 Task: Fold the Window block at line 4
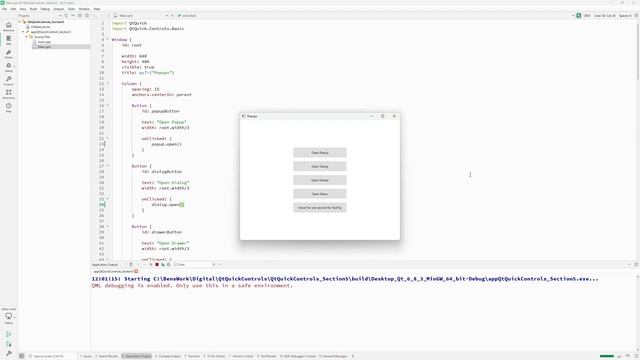click(108, 40)
